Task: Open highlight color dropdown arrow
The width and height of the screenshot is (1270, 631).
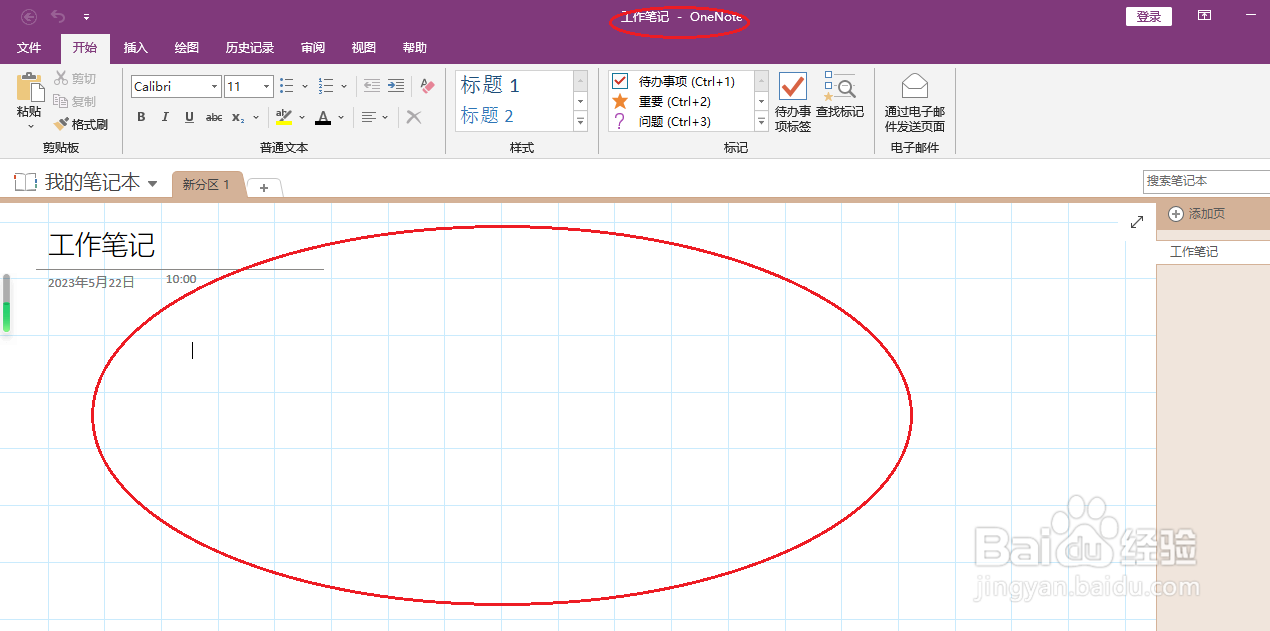Action: [x=302, y=117]
